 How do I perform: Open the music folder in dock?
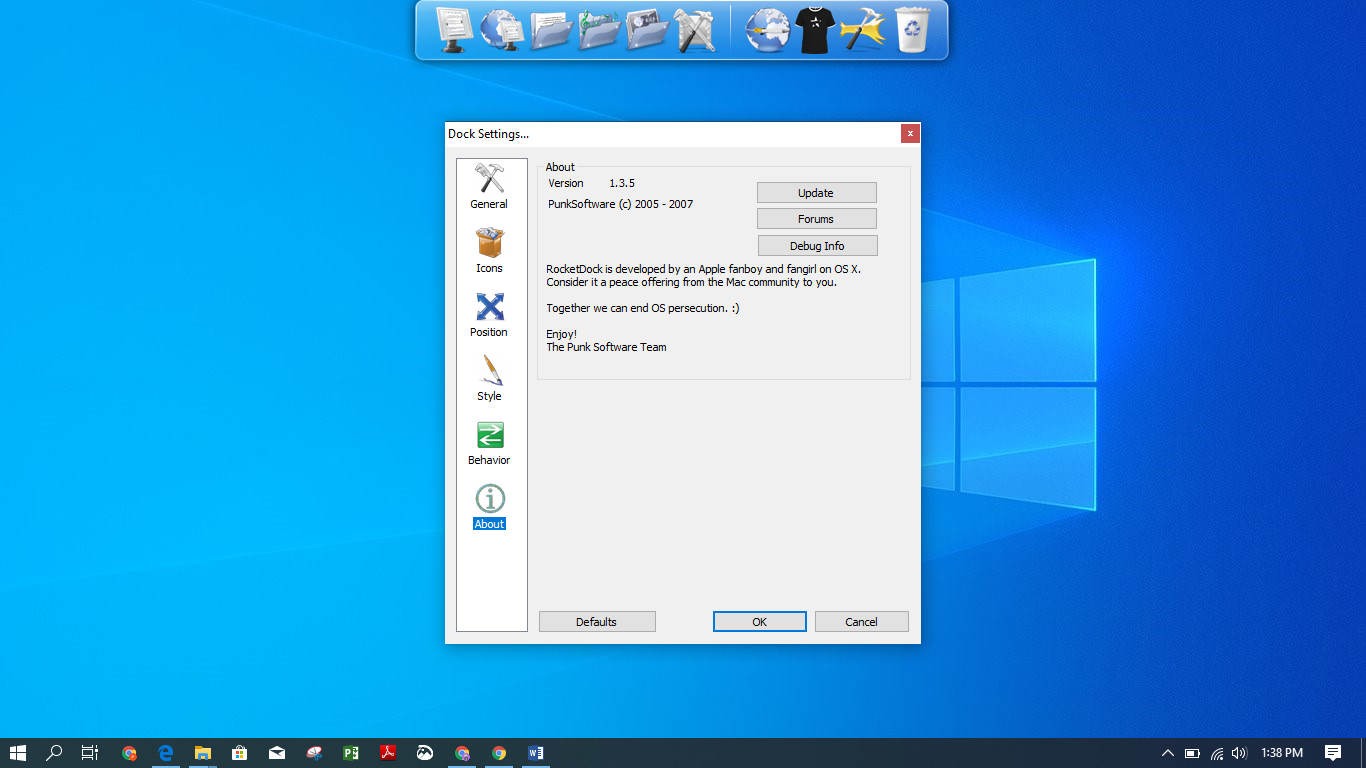[598, 30]
